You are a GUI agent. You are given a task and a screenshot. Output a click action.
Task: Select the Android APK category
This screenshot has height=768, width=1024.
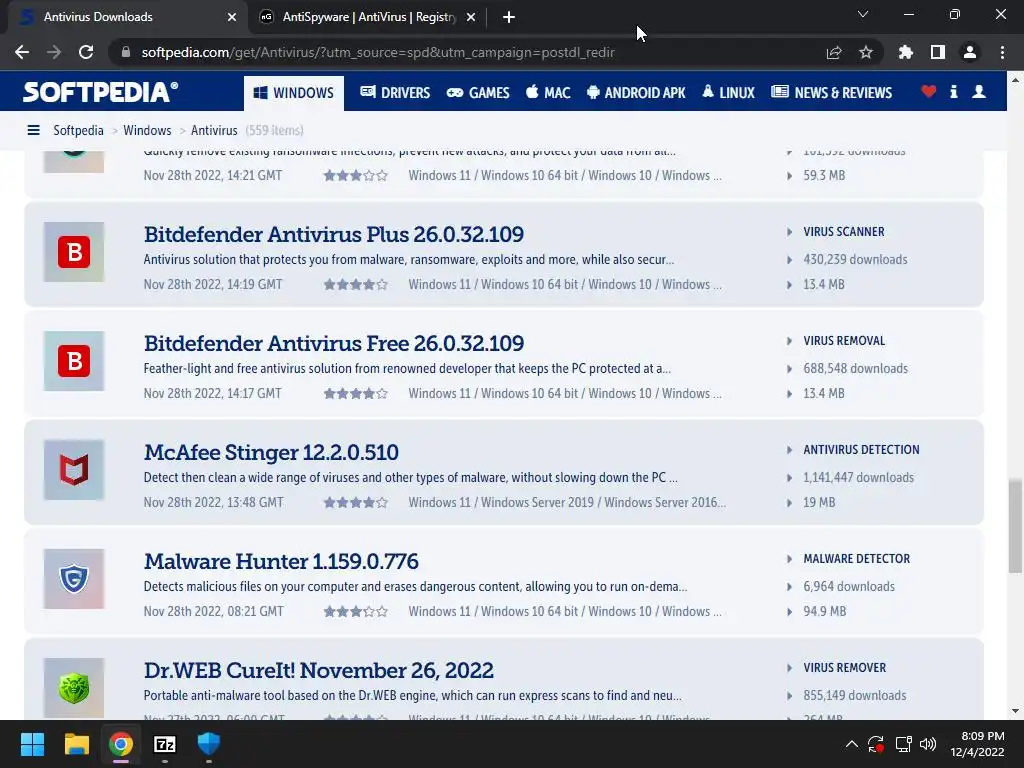(636, 93)
